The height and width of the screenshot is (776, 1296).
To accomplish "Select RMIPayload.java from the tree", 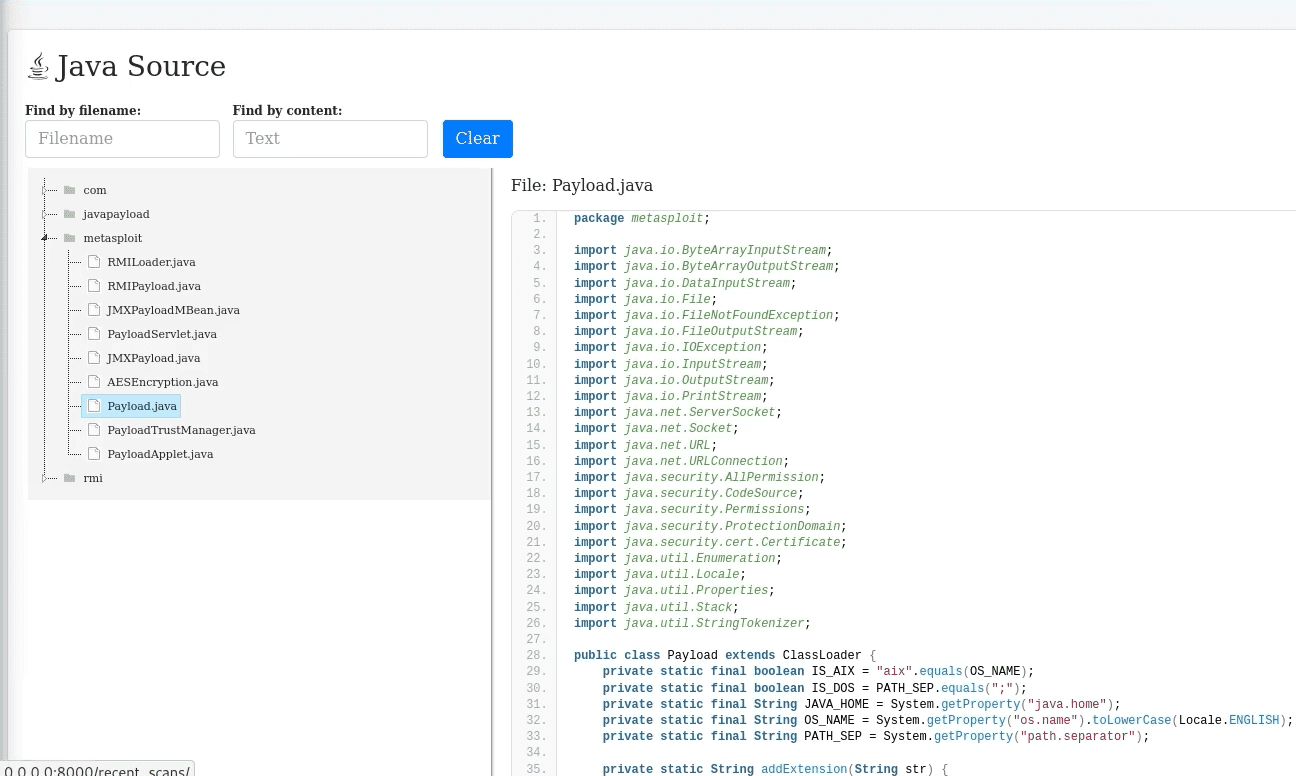I will [154, 286].
